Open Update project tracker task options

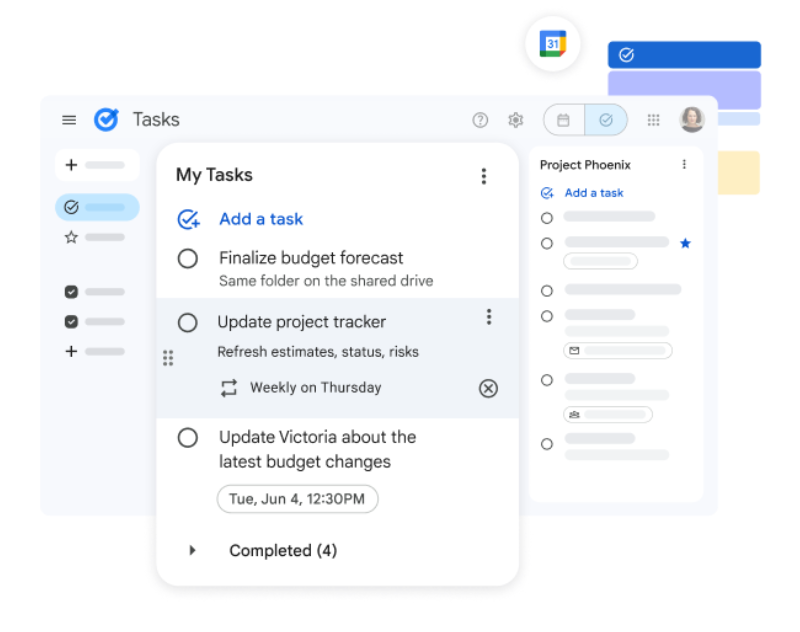tap(489, 317)
